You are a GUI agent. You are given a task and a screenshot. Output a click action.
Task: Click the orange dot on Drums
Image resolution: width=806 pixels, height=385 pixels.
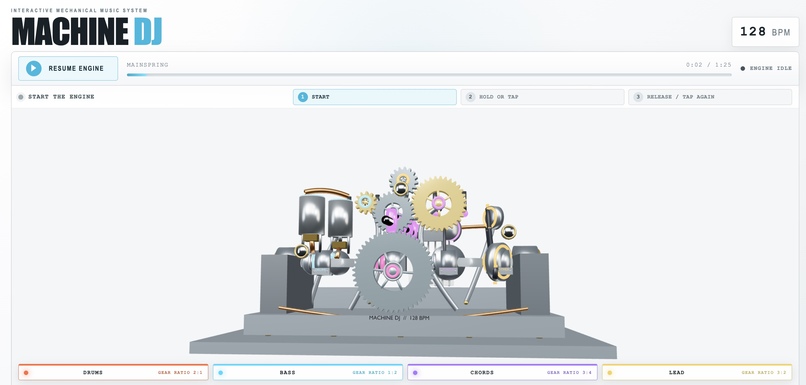(26, 373)
